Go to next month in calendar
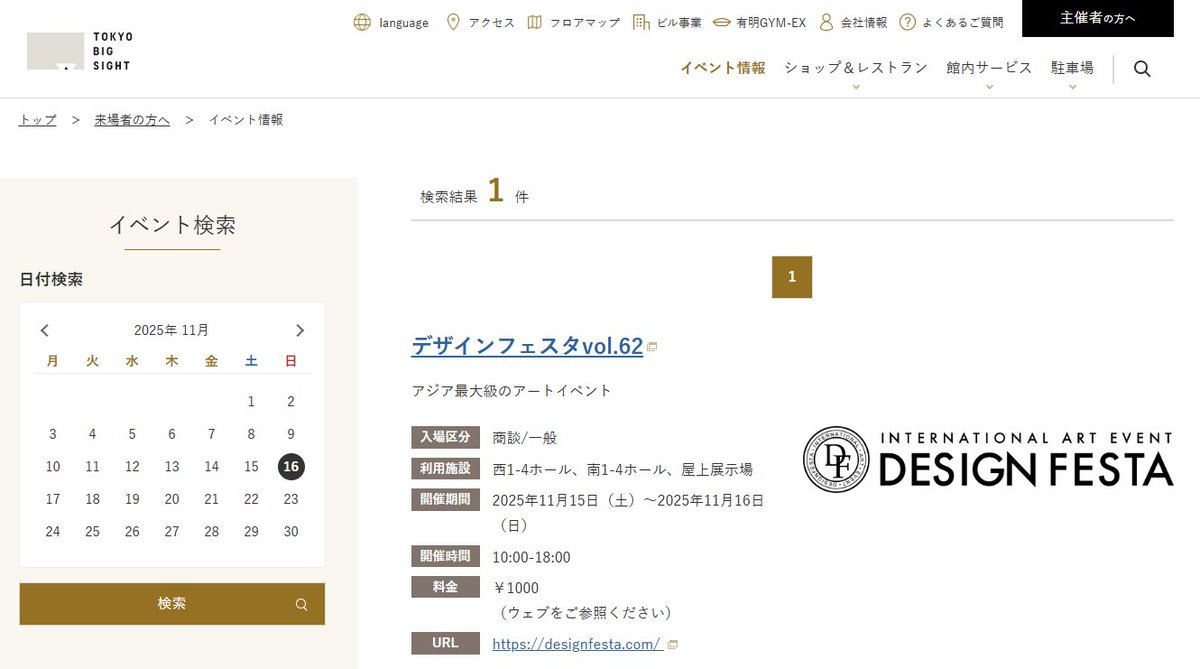Screen dimensions: 1200x669 tap(299, 330)
